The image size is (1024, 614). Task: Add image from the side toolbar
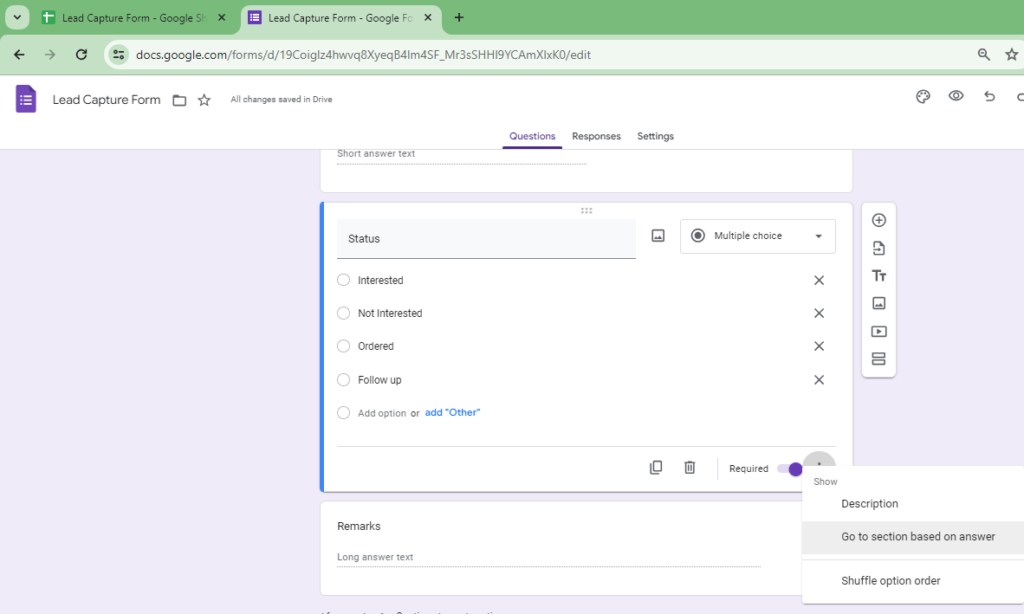879,303
